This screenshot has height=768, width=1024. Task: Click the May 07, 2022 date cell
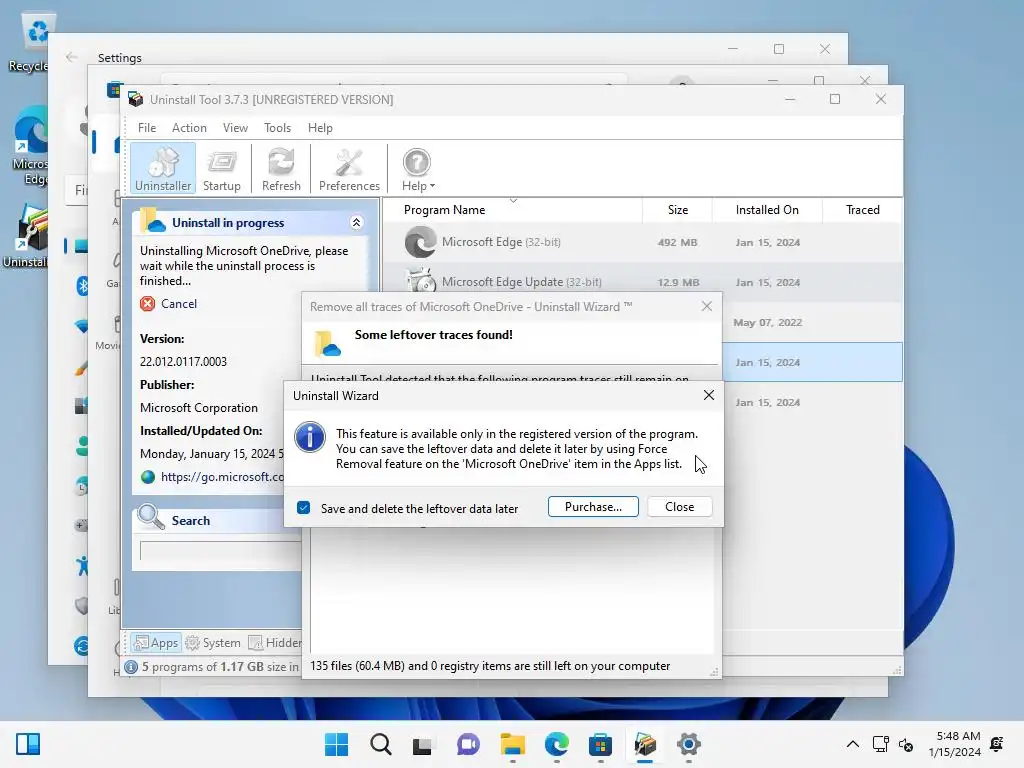767,323
